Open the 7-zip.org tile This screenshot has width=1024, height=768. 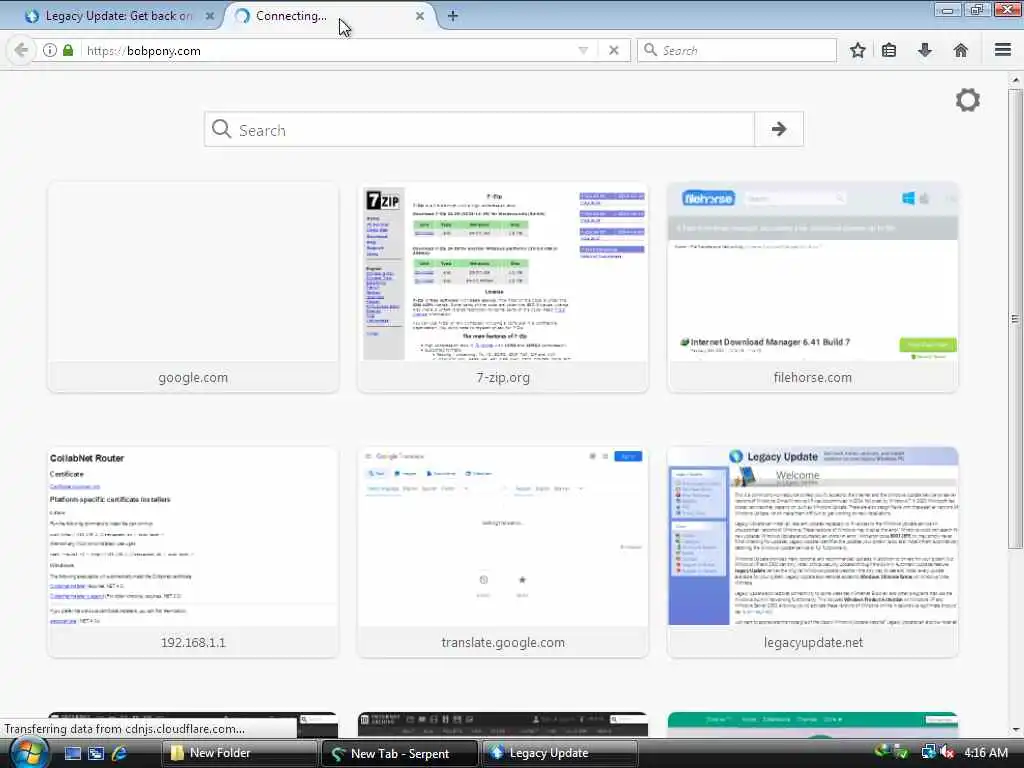tap(503, 287)
